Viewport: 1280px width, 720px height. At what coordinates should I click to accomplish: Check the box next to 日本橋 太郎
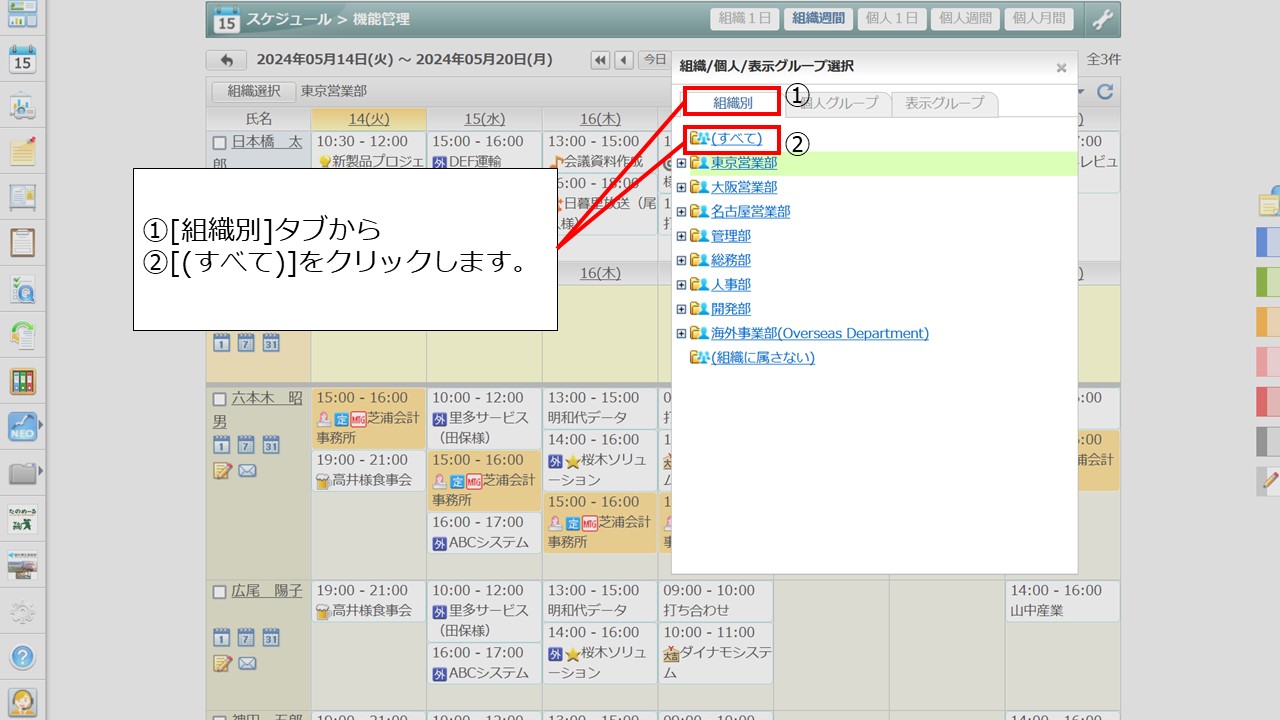[219, 143]
